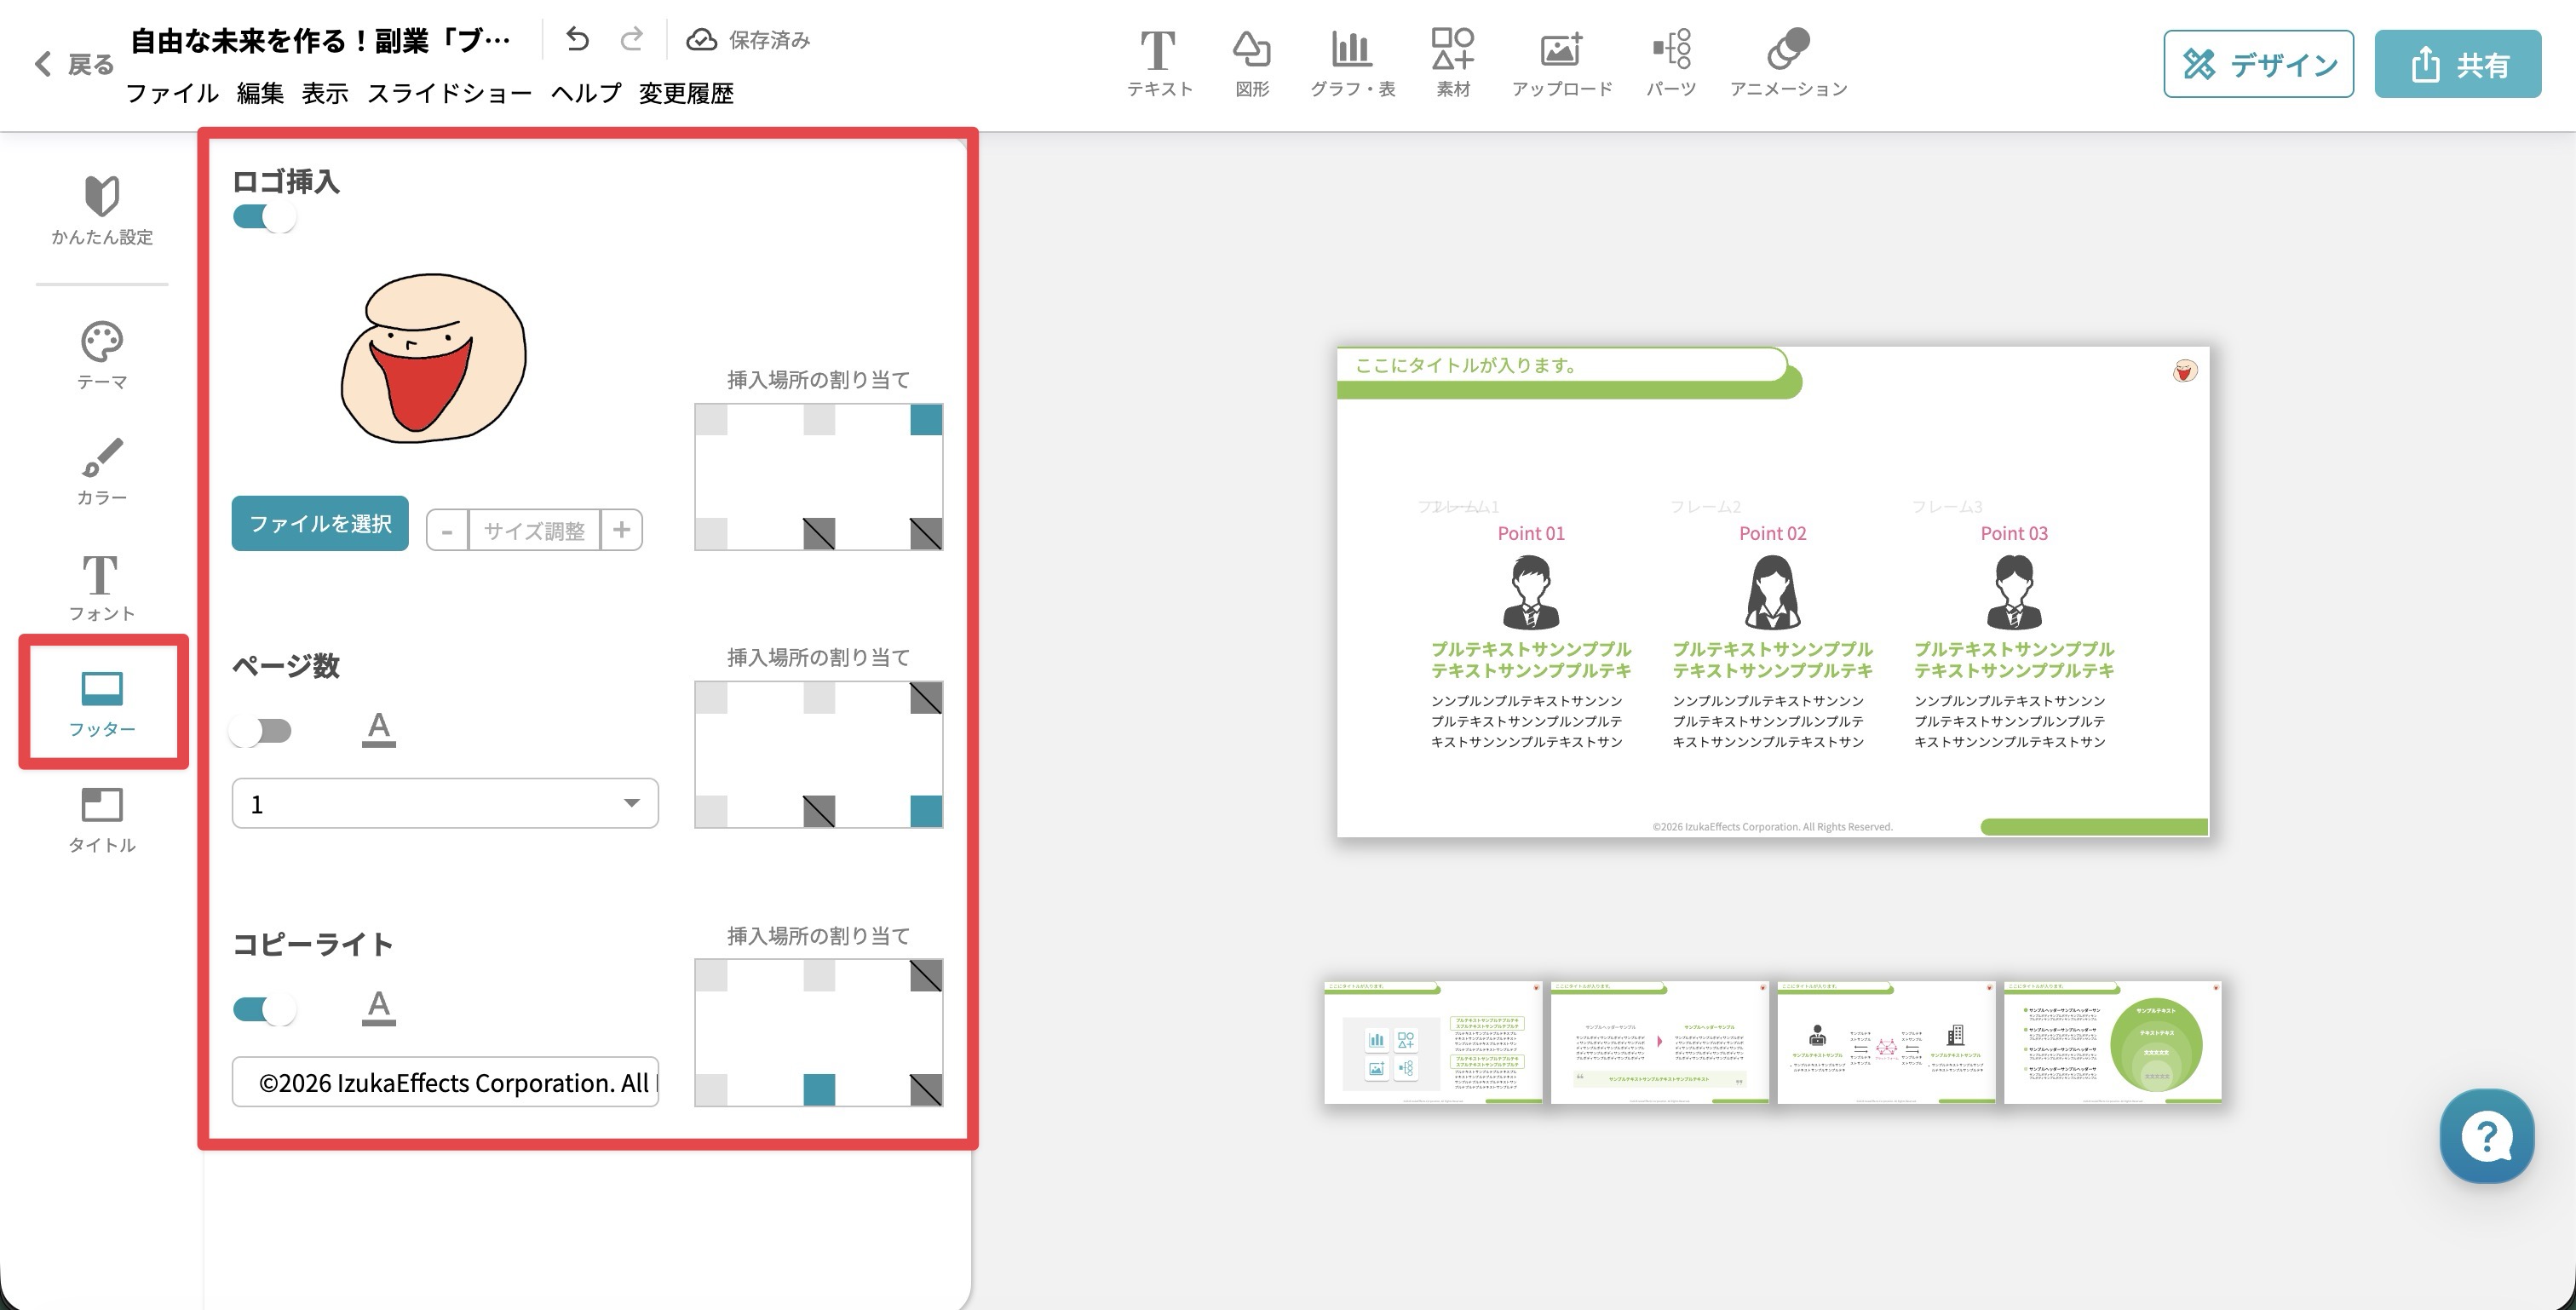Choose the text color for コピーライト

[x=378, y=1008]
